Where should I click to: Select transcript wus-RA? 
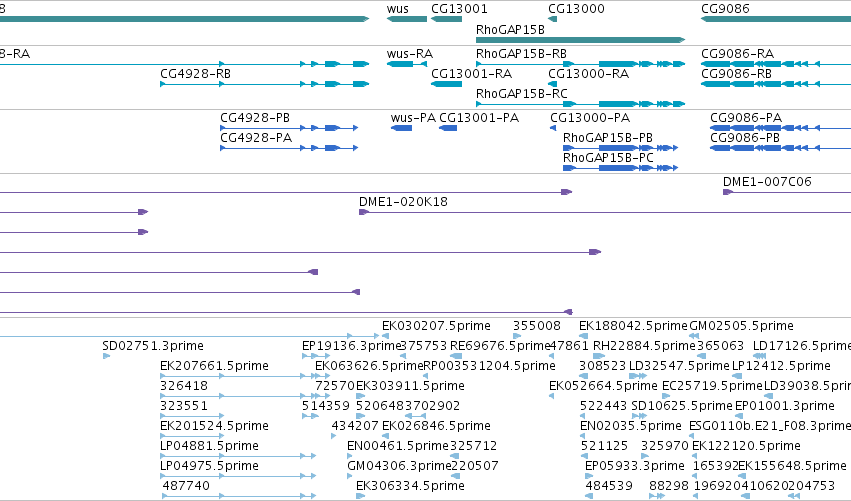click(x=410, y=54)
